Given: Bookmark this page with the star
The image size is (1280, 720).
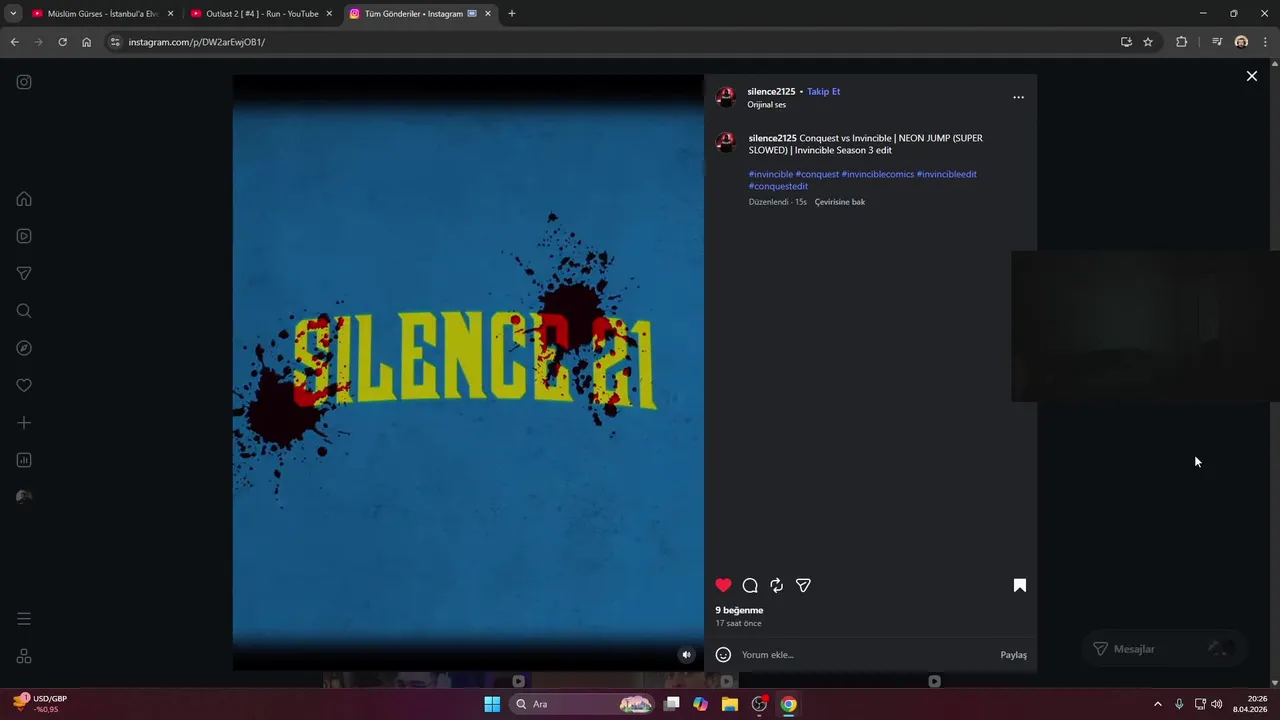Looking at the screenshot, I should 1148,42.
